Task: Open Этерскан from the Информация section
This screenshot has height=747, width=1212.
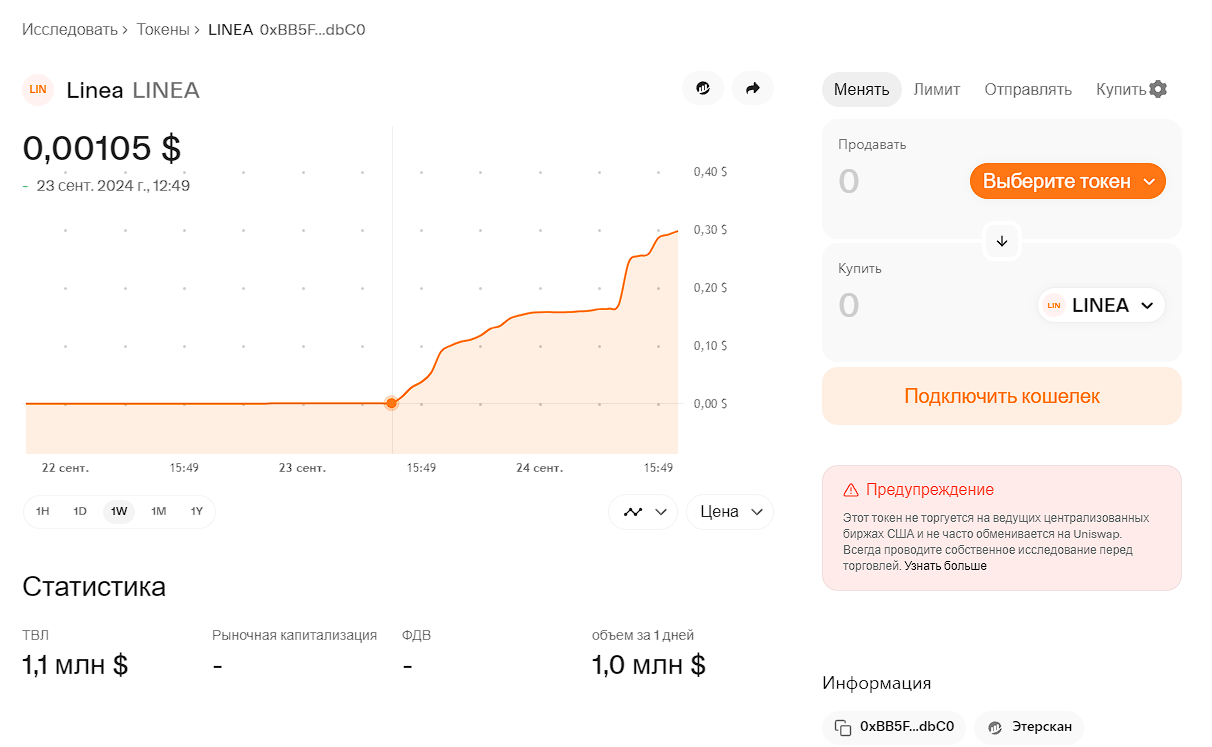Action: click(1029, 727)
